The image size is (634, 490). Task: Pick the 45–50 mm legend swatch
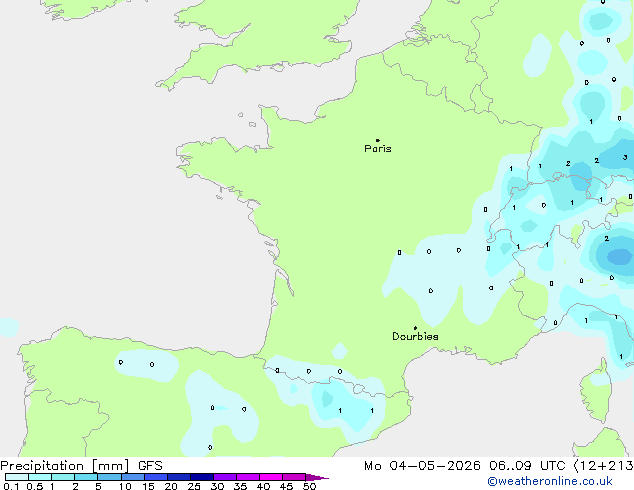pos(294,477)
